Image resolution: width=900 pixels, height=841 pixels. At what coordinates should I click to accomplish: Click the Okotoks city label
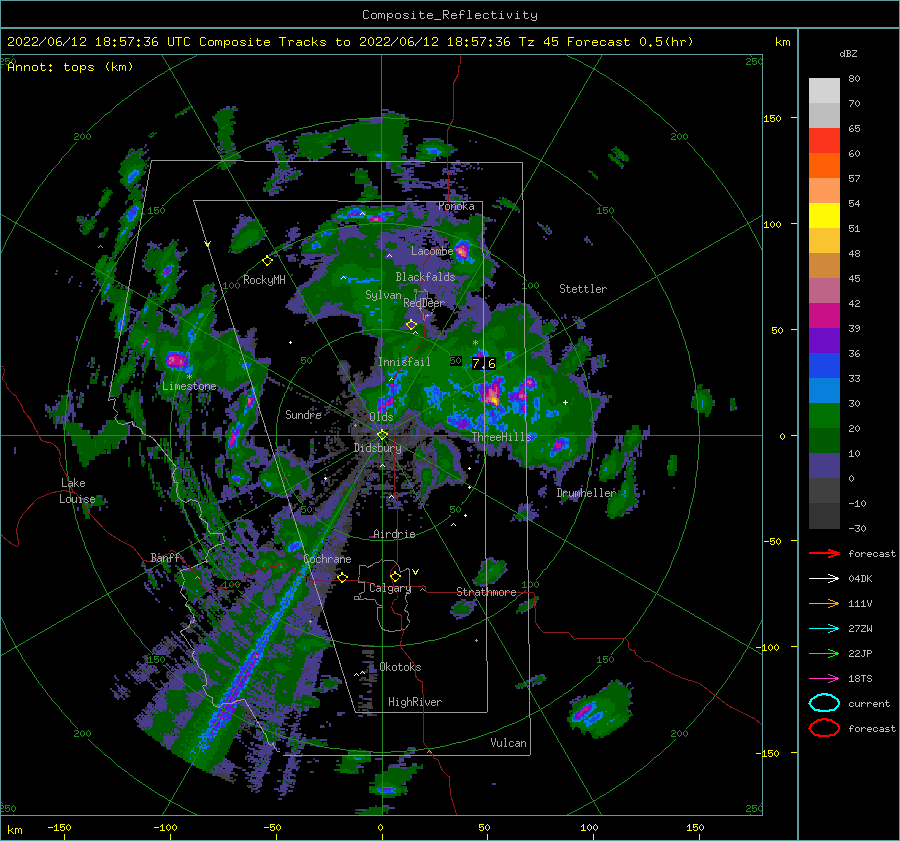(400, 667)
